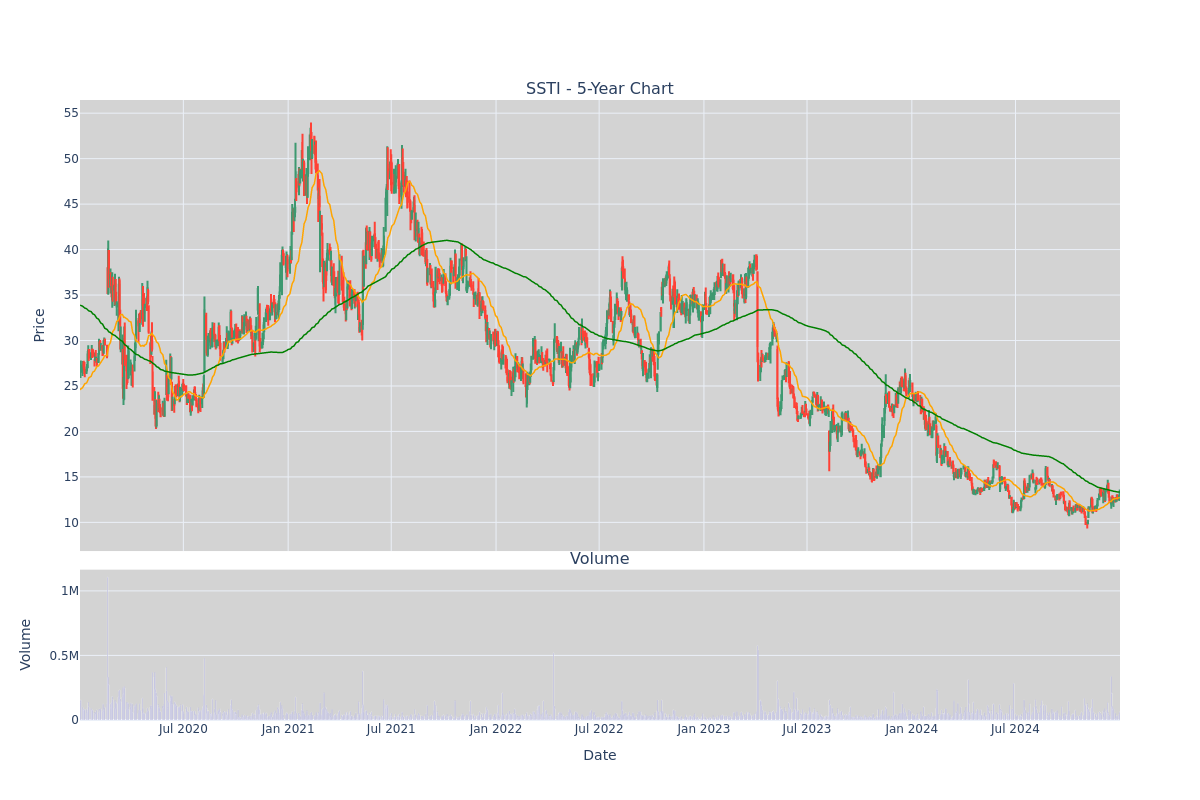This screenshot has width=1200, height=800.
Task: Click the Volume y-axis label
Action: tap(27, 644)
